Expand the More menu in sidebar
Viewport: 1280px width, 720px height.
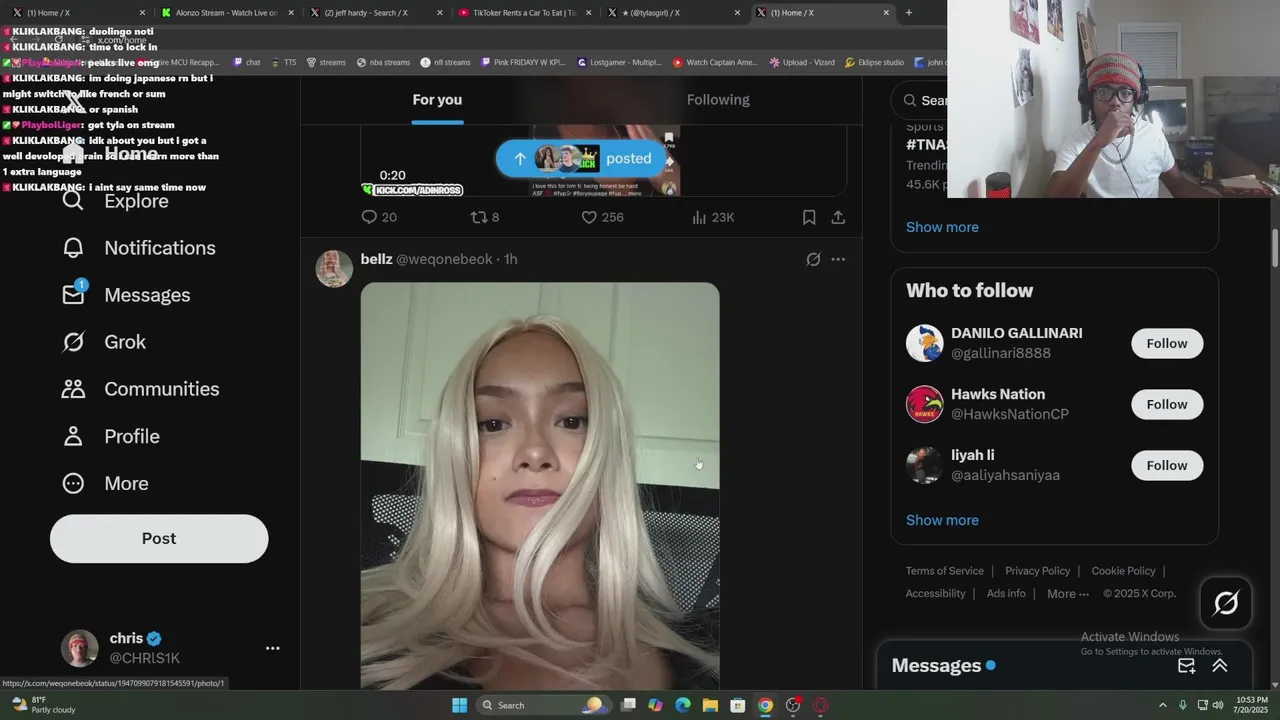[x=105, y=483]
